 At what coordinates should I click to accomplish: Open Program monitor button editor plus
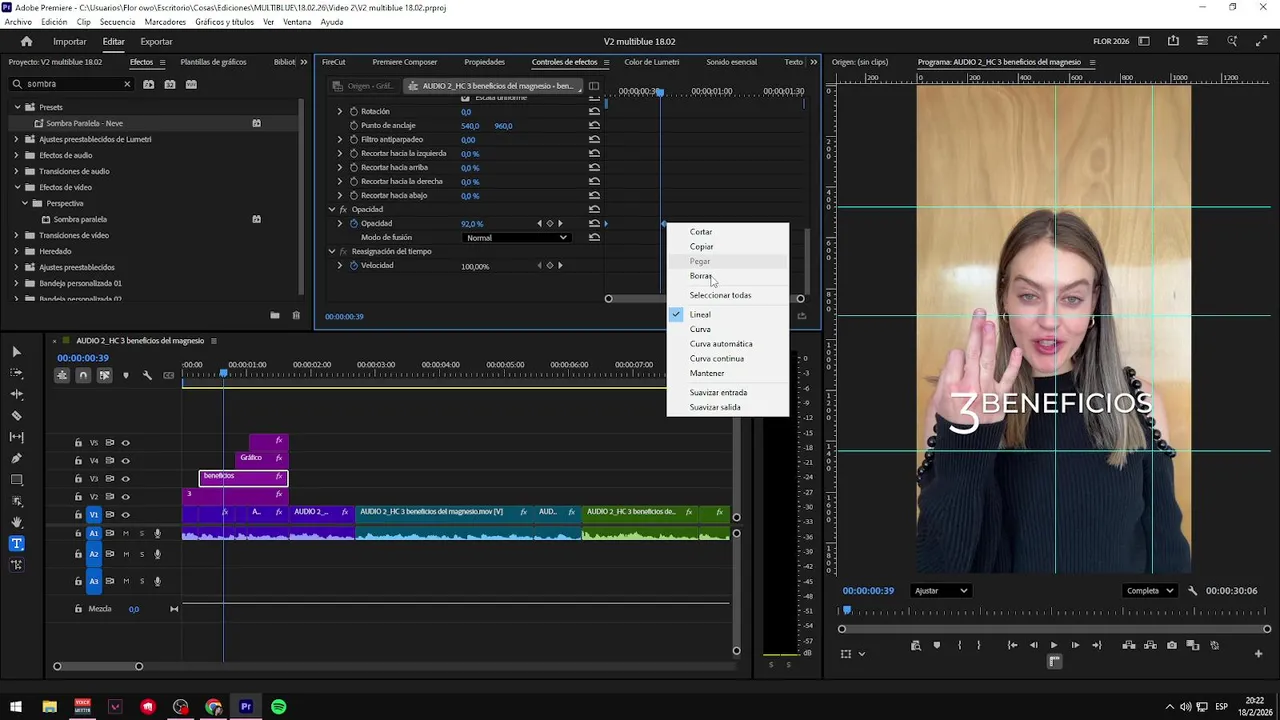pos(1258,653)
